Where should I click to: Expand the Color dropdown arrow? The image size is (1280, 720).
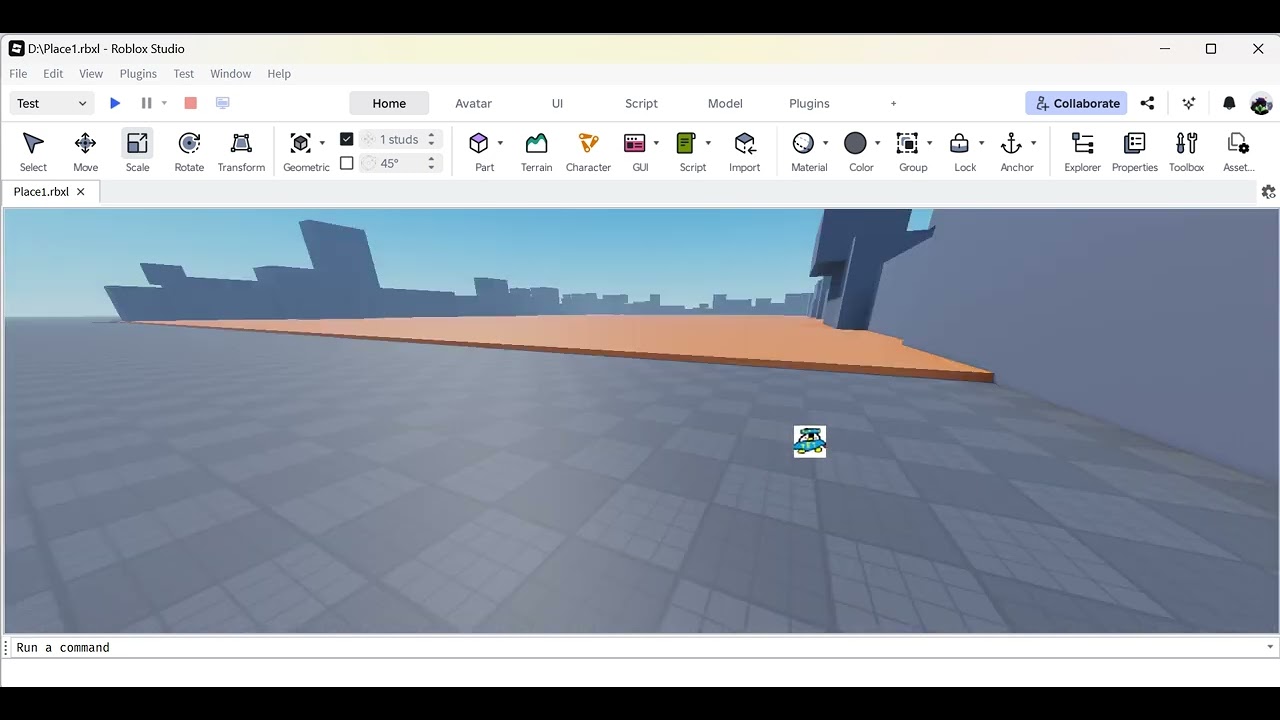(877, 143)
